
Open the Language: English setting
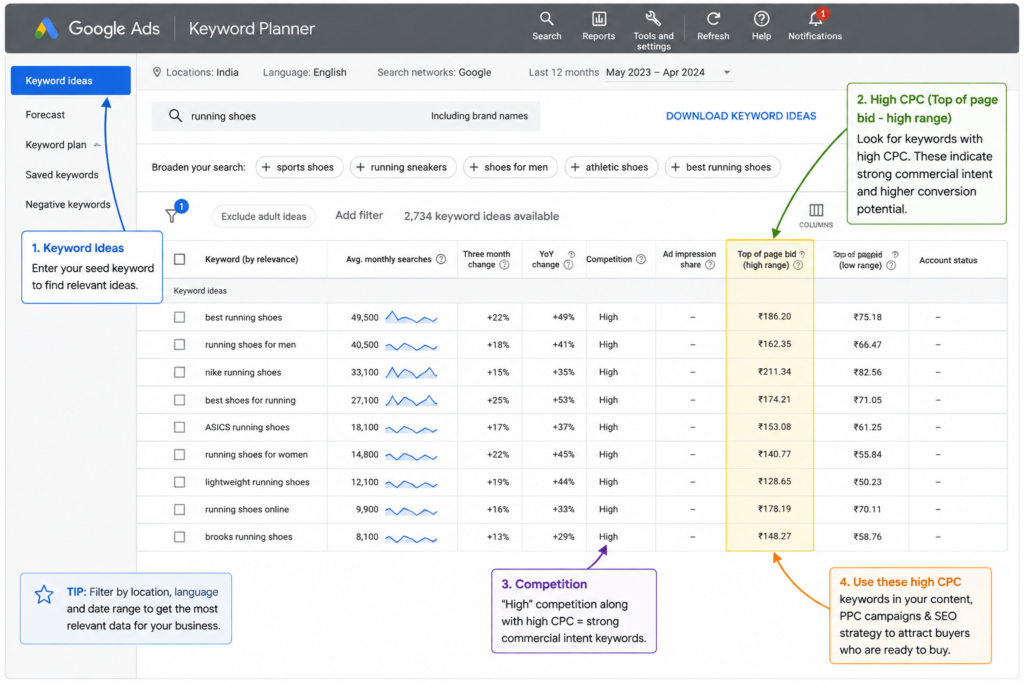[x=304, y=72]
